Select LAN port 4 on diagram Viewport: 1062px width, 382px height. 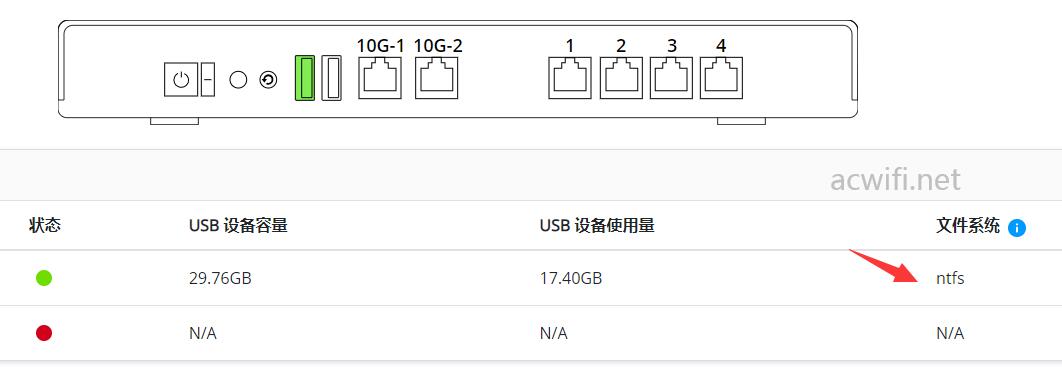pyautogui.click(x=721, y=78)
